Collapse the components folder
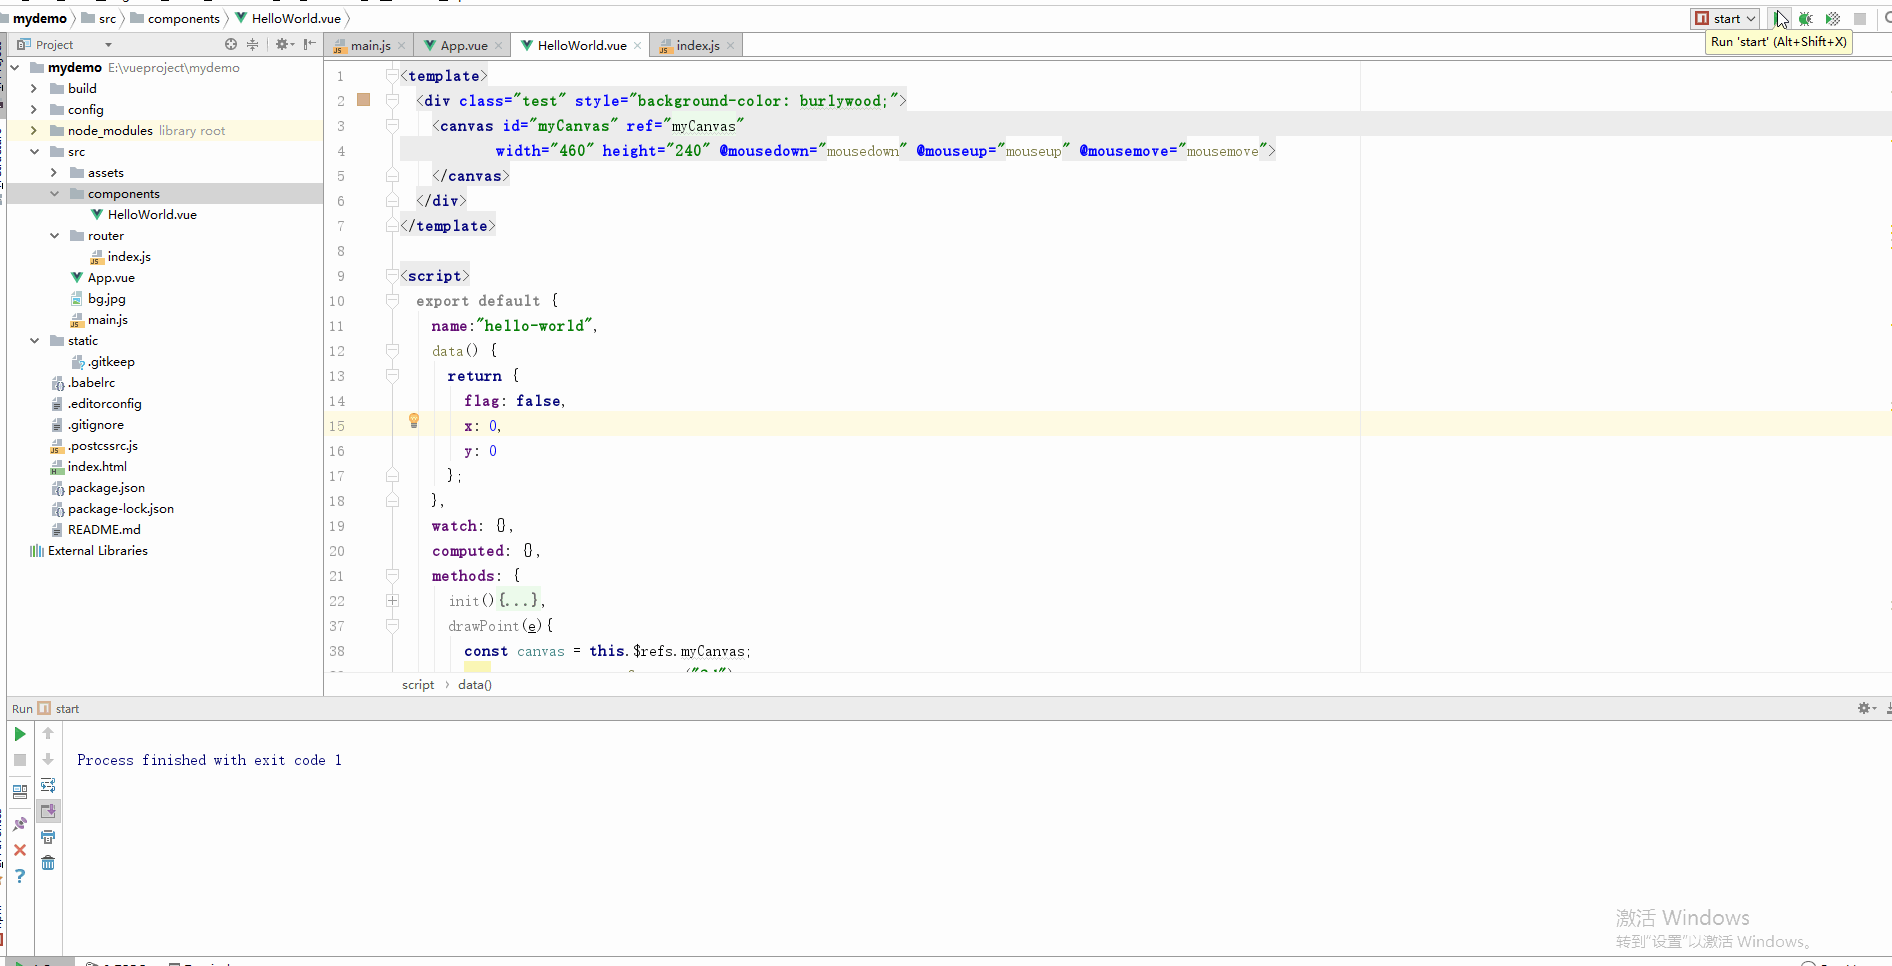This screenshot has width=1892, height=966. pyautogui.click(x=54, y=194)
